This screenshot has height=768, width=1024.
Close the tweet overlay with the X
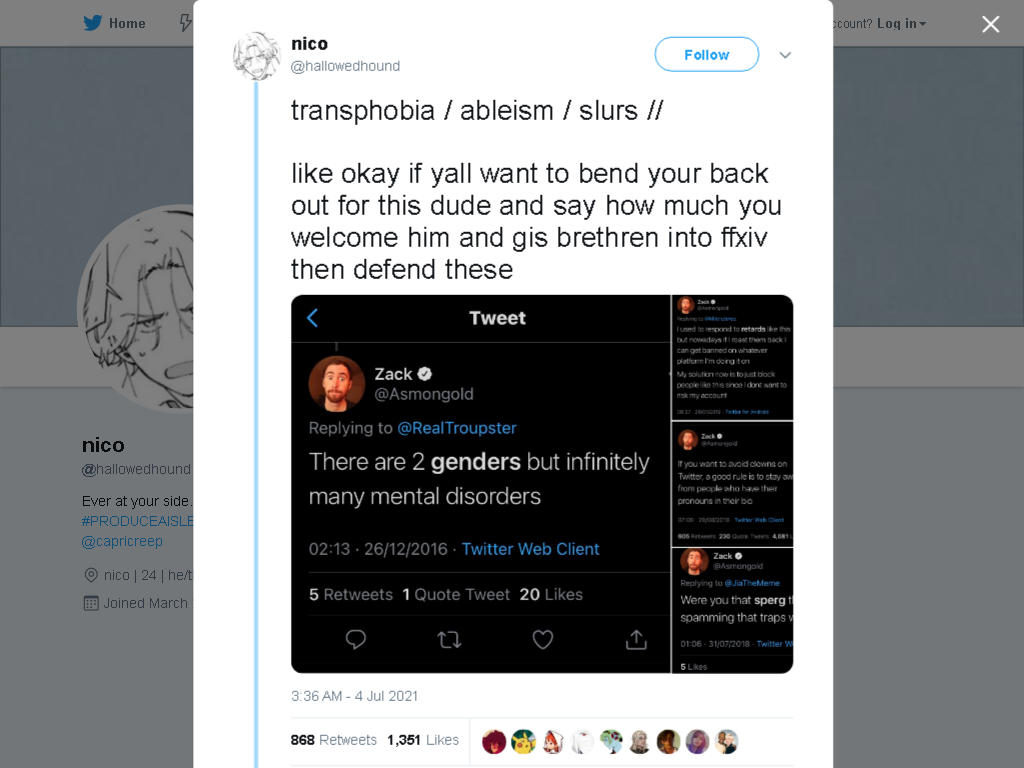coord(990,24)
